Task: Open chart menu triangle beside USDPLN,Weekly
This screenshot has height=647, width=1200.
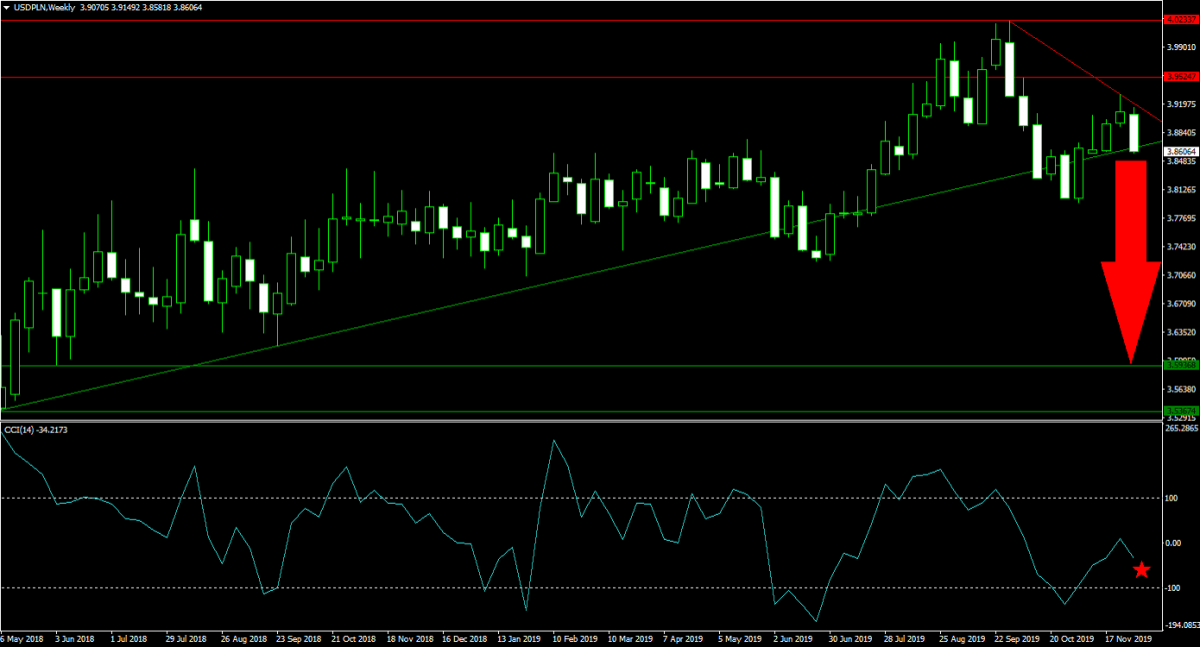Action: (7, 6)
